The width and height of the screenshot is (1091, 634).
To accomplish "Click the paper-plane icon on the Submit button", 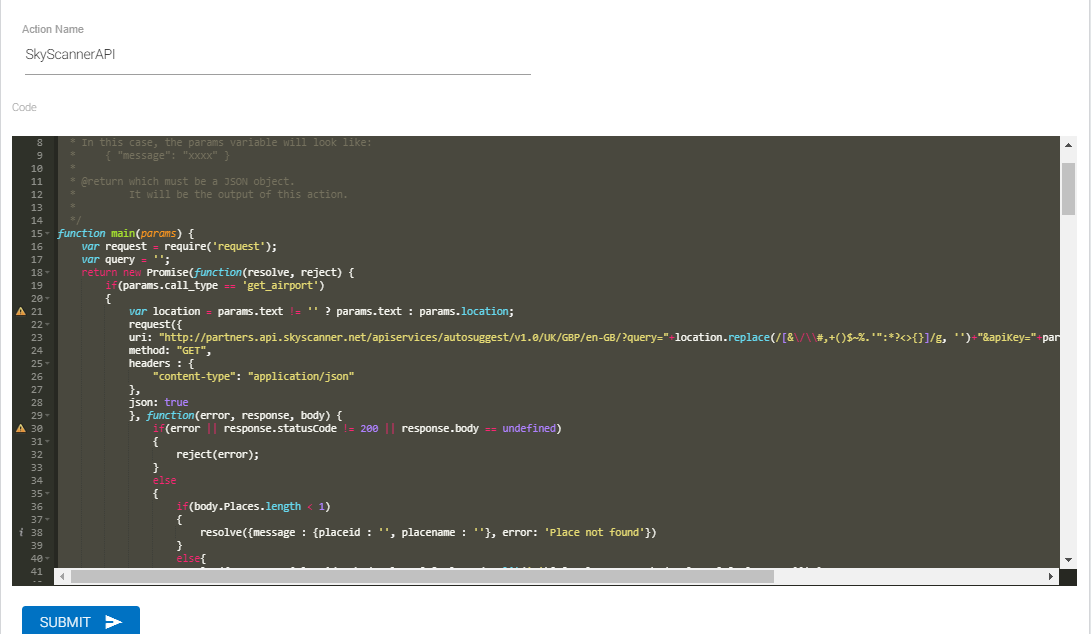I will (x=114, y=622).
